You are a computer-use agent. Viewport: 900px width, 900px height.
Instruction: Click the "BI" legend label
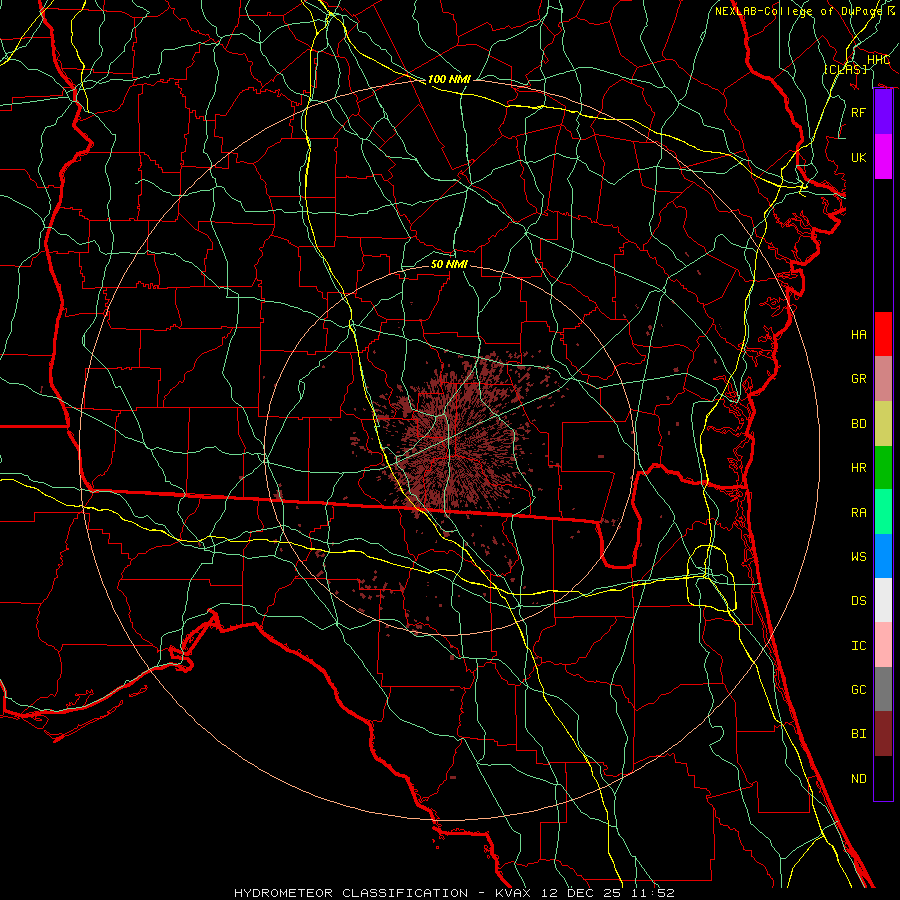pos(858,734)
